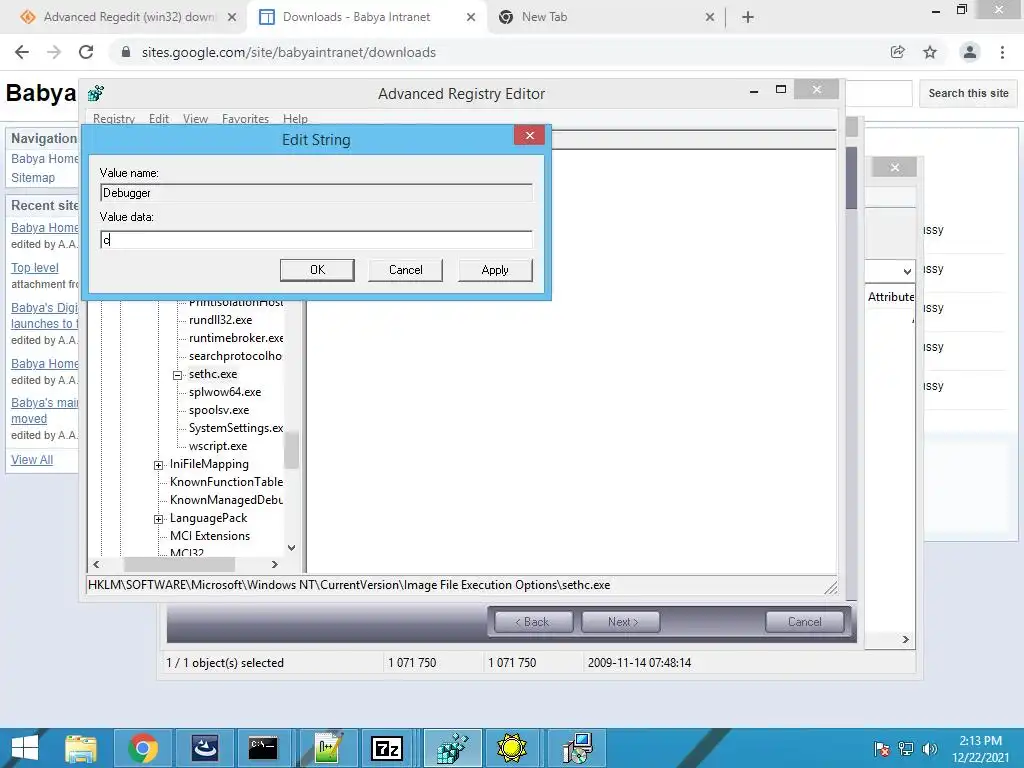Open the Chrome profile icon
The height and width of the screenshot is (768, 1024).
point(970,52)
